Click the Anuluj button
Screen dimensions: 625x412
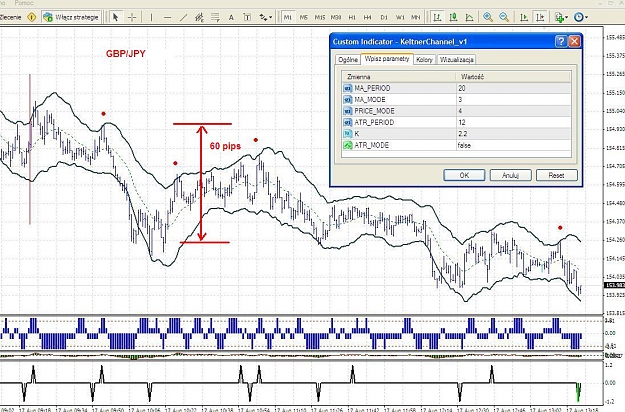pyautogui.click(x=510, y=175)
